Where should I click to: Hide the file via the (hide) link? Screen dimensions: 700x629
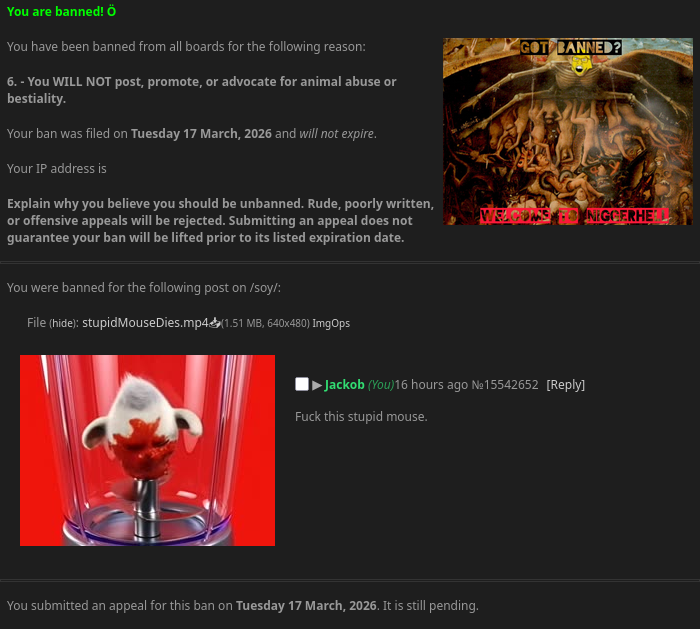tap(64, 323)
